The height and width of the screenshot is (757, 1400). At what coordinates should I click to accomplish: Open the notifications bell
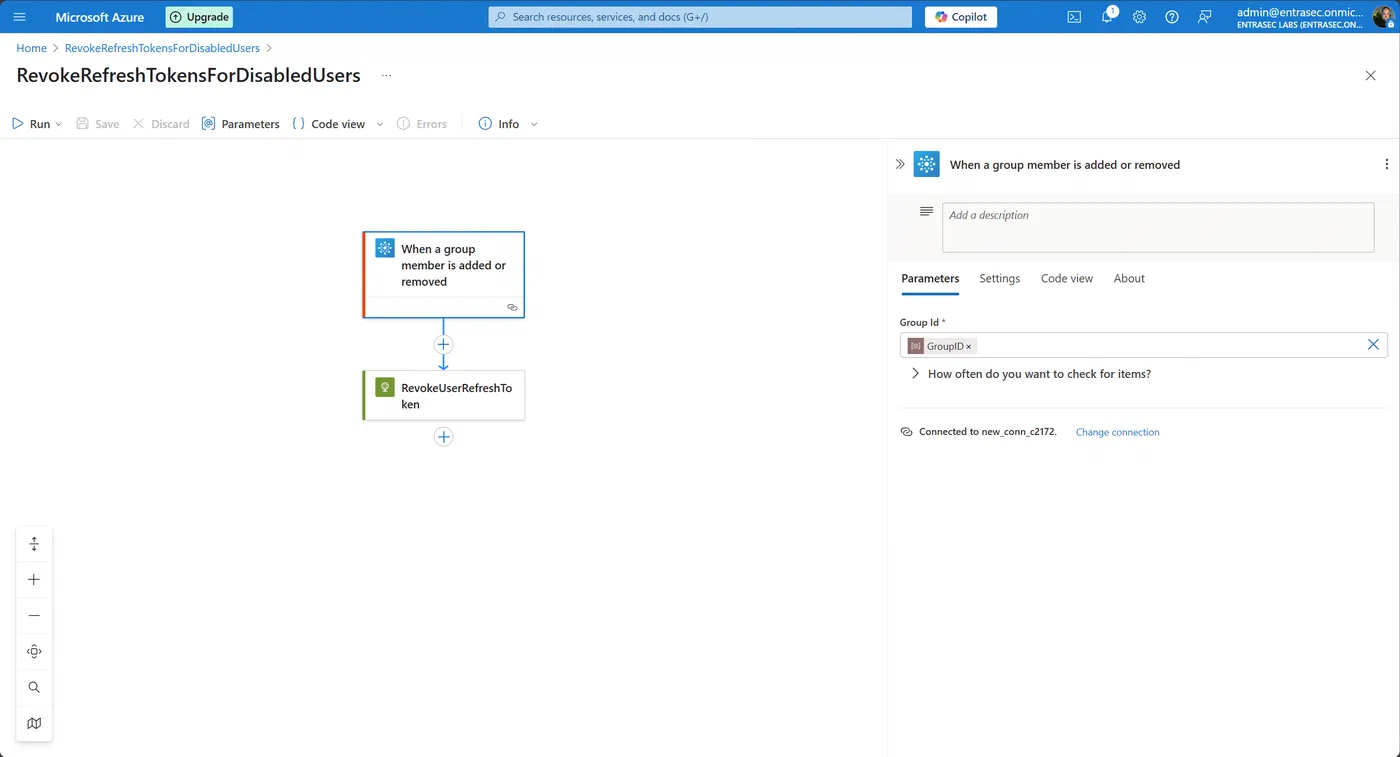coord(1107,17)
